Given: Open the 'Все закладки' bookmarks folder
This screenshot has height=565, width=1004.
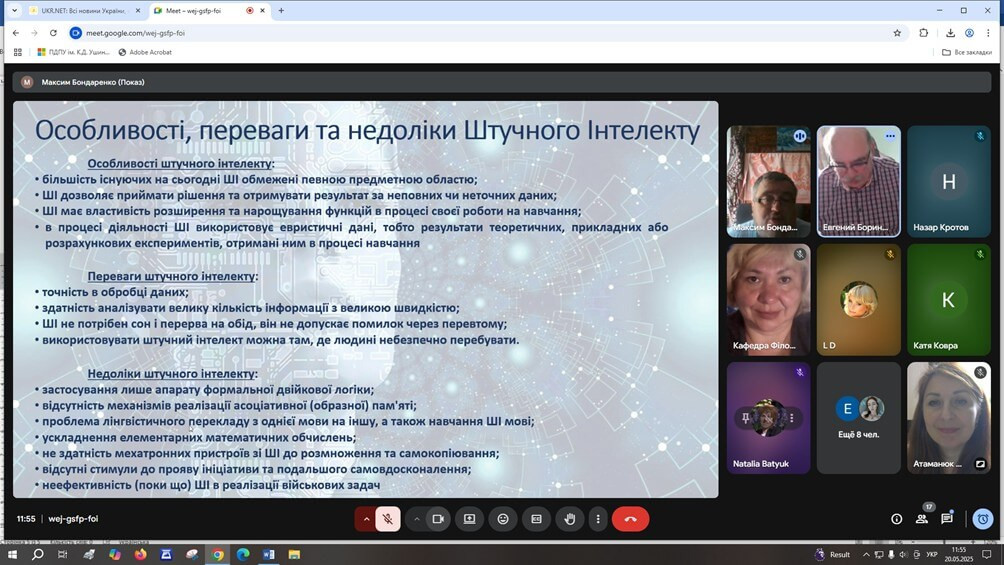Looking at the screenshot, I should tap(967, 52).
